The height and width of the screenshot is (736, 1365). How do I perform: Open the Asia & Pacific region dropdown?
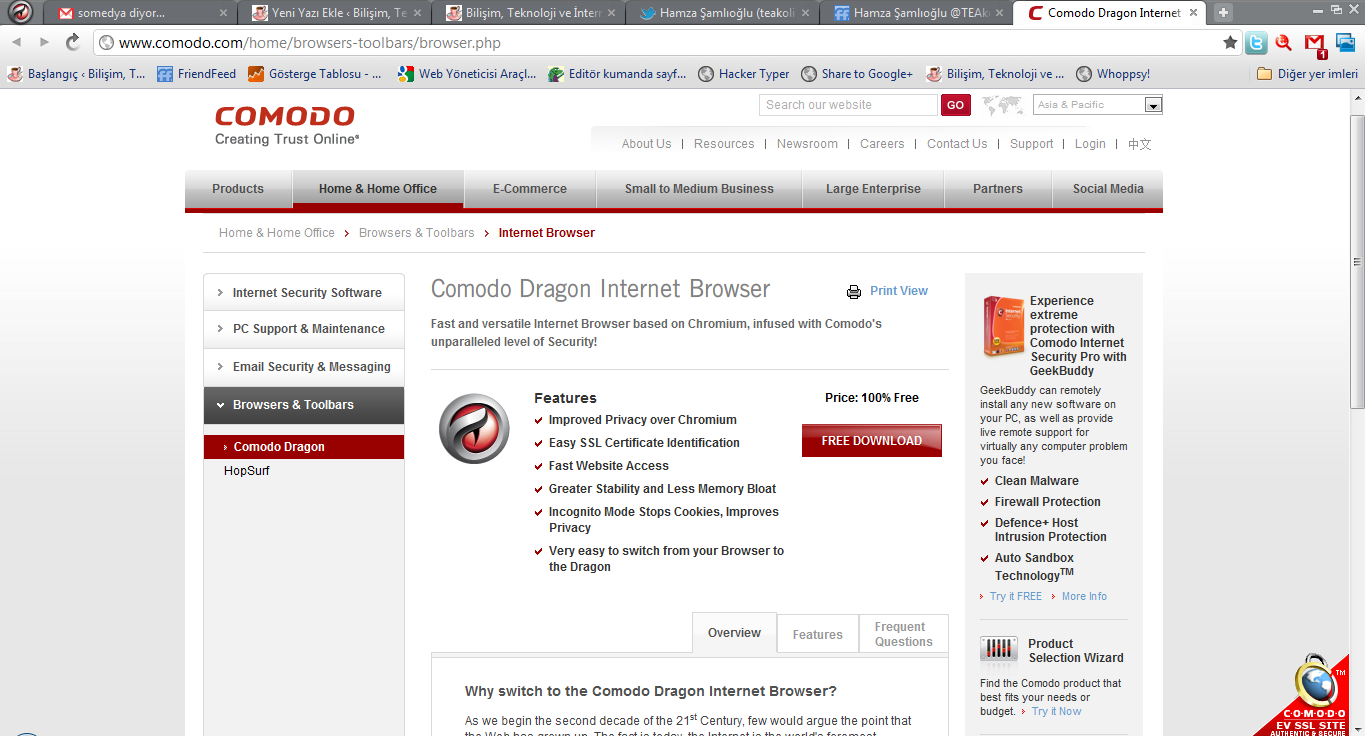[x=1097, y=105]
